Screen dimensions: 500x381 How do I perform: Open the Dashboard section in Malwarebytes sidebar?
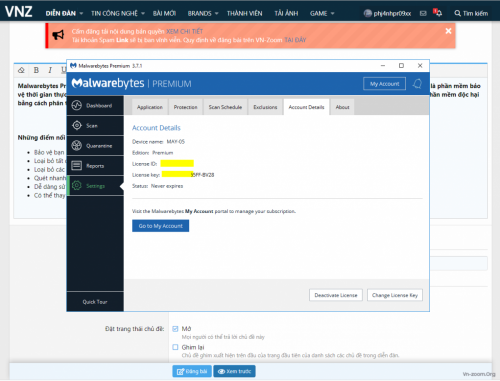[x=95, y=106]
